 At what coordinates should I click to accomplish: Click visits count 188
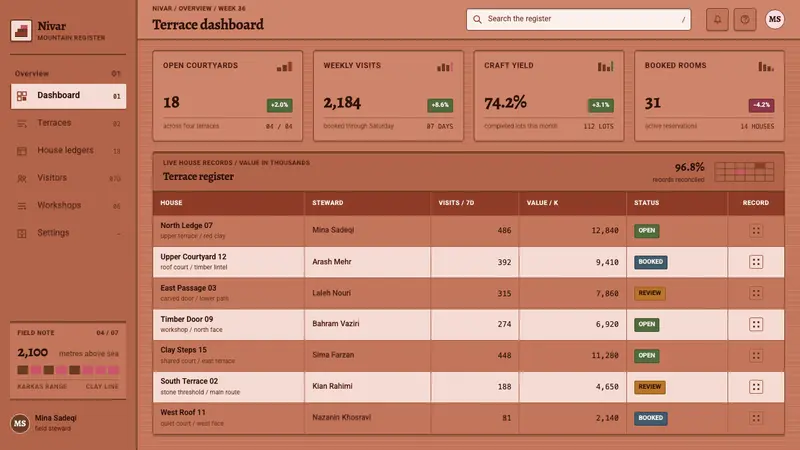click(x=504, y=387)
